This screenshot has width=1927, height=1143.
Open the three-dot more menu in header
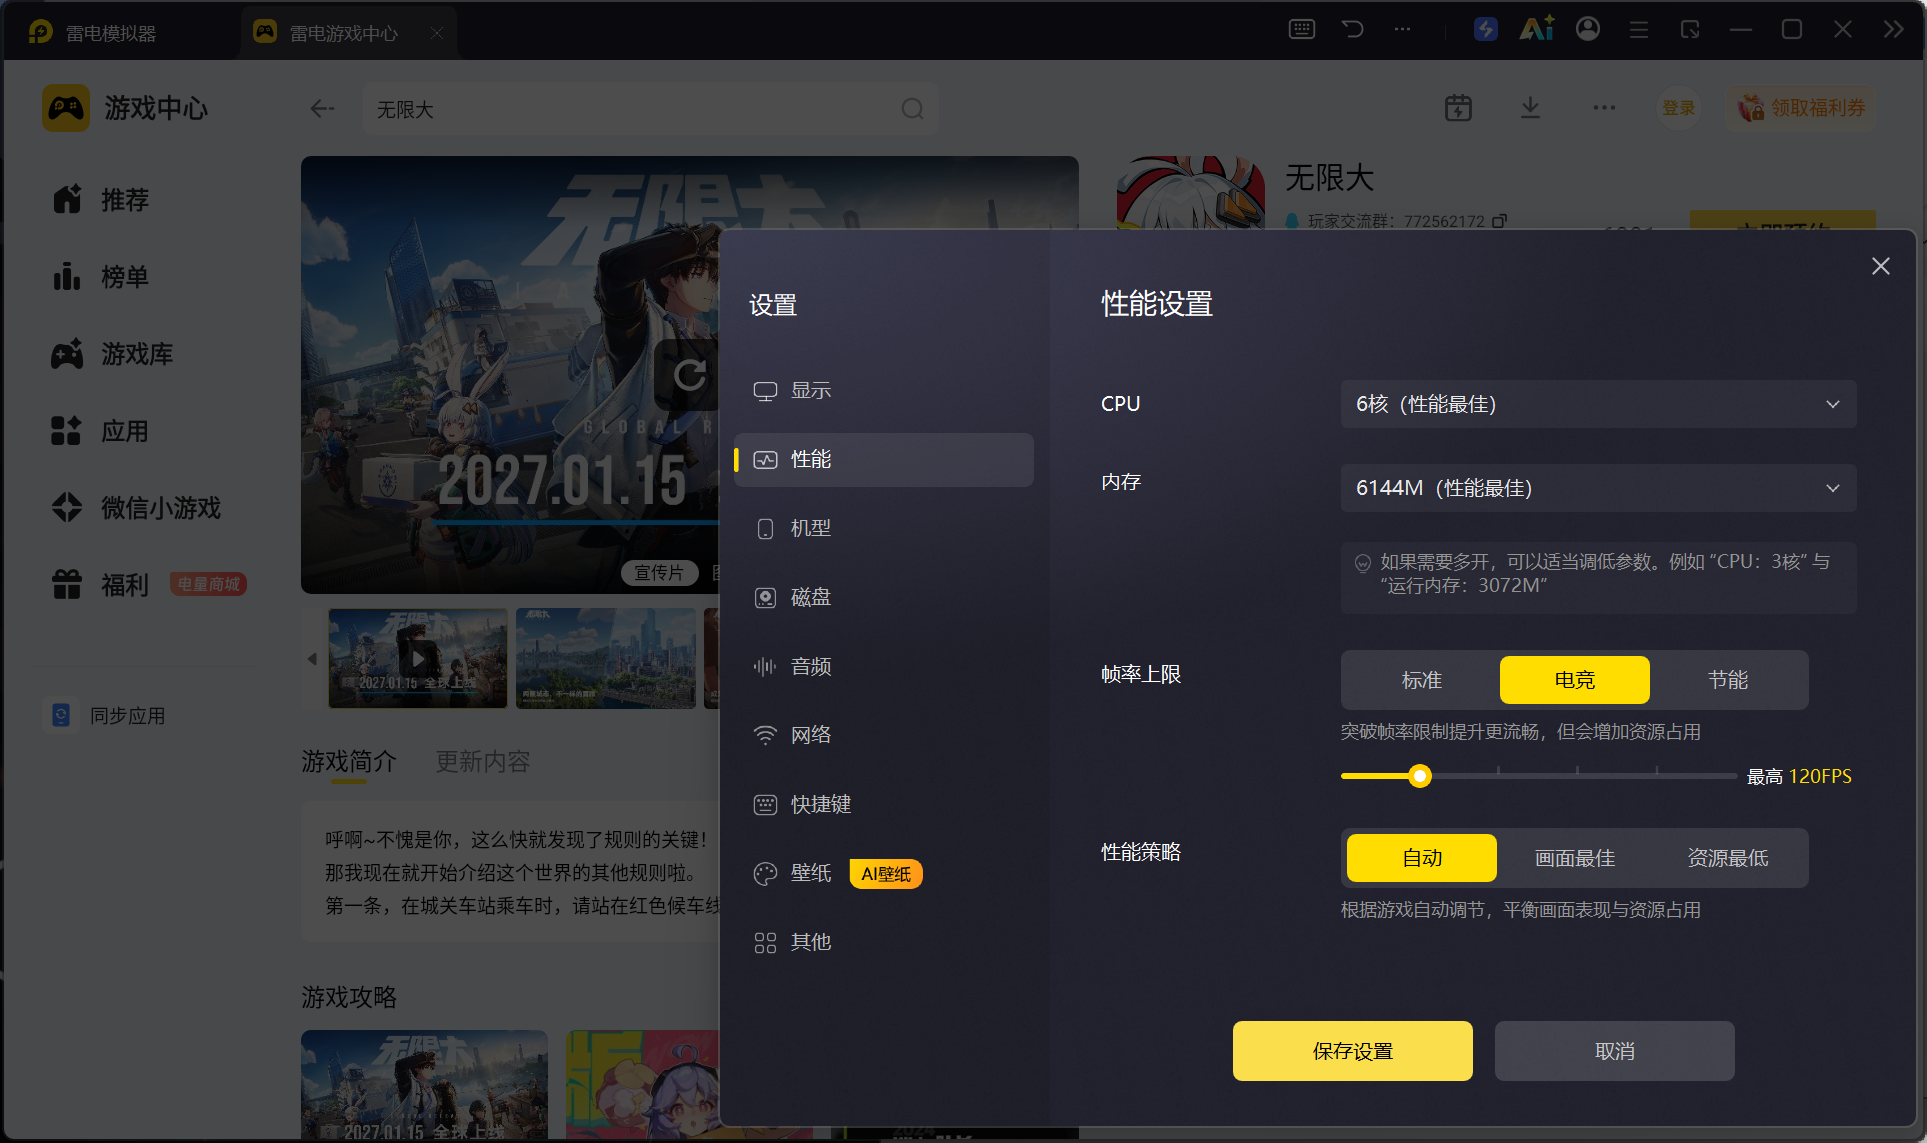[1604, 108]
